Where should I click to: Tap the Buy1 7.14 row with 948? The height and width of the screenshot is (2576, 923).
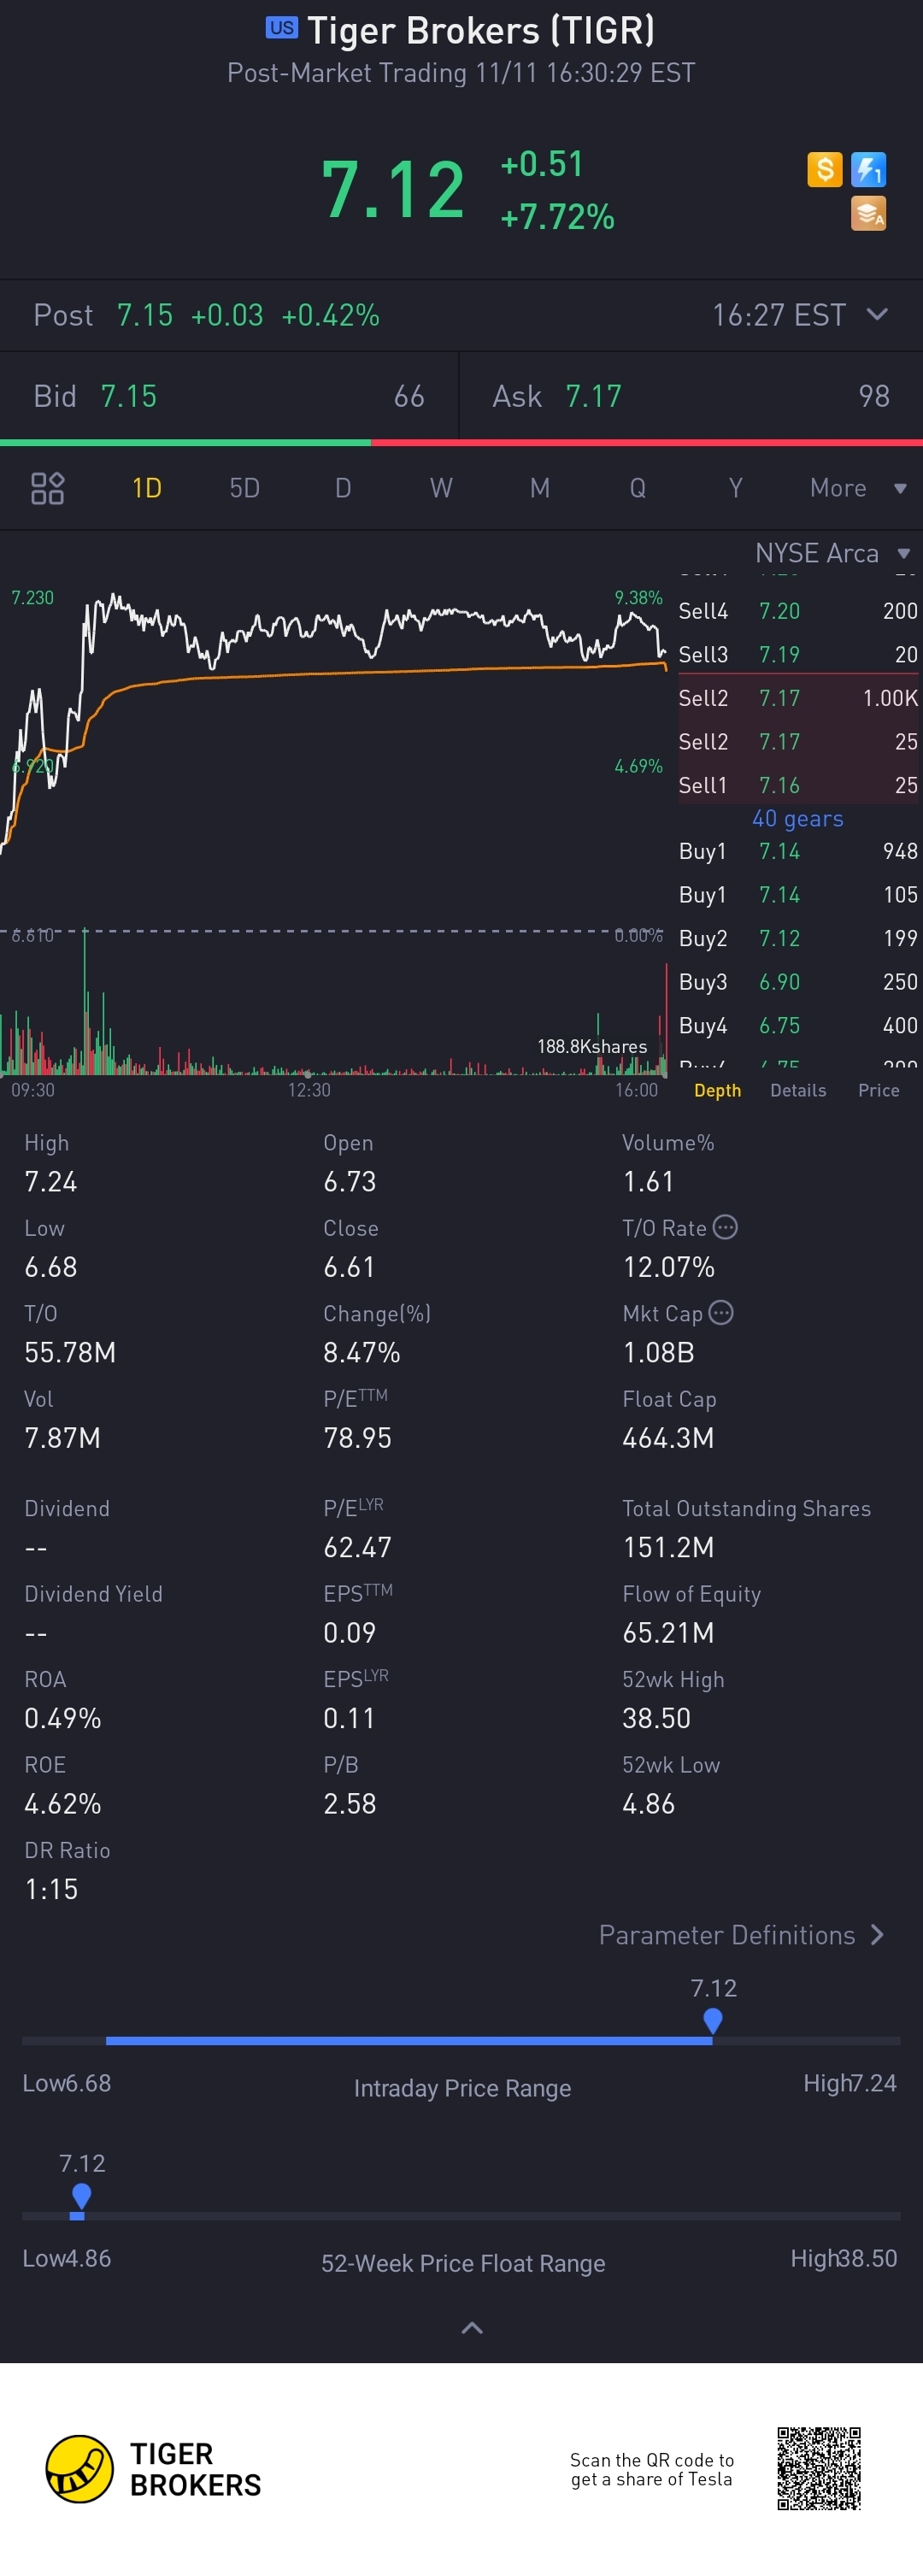(799, 851)
